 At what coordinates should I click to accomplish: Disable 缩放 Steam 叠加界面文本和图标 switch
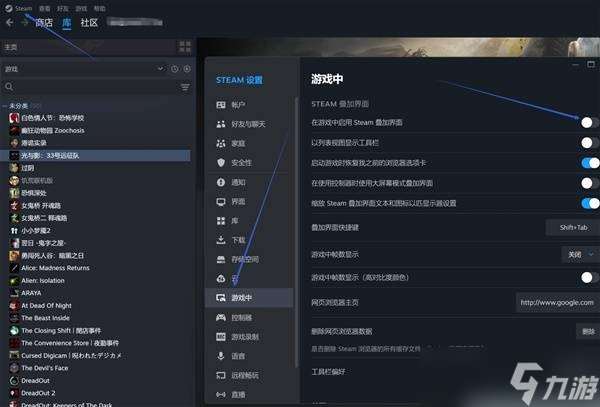click(590, 203)
